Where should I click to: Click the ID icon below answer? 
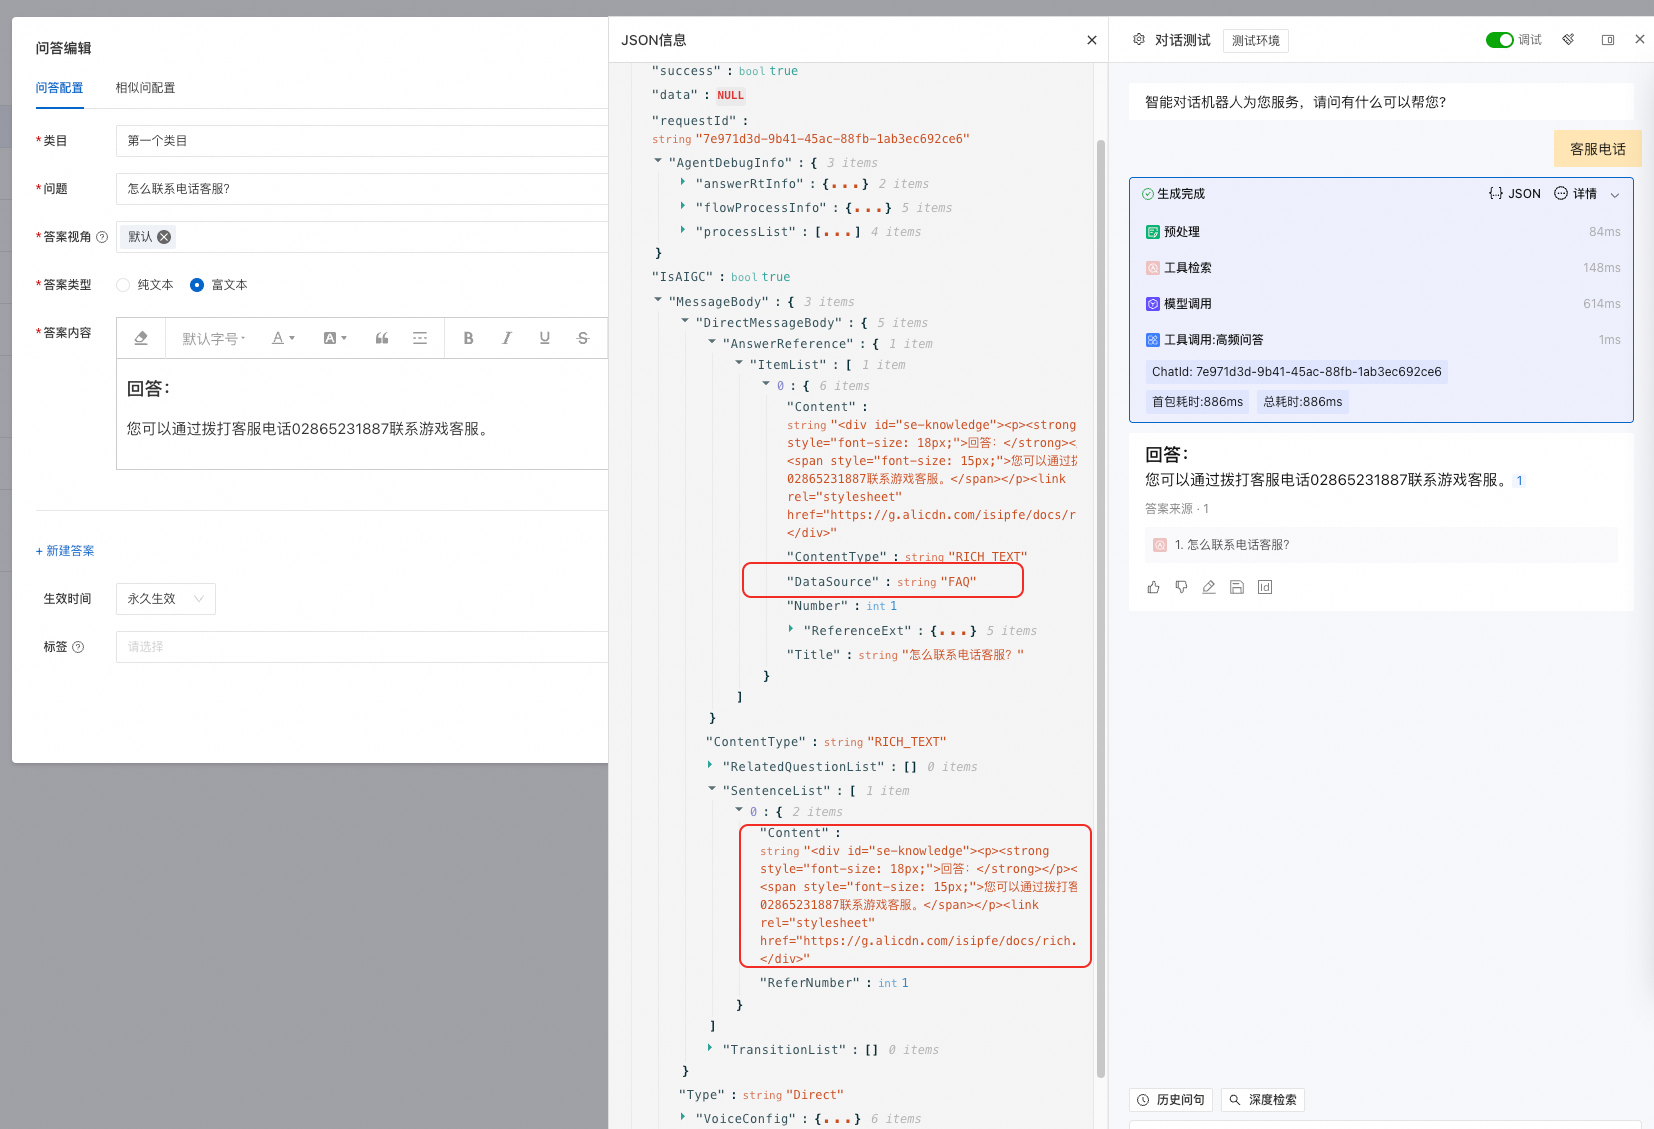click(x=1265, y=587)
